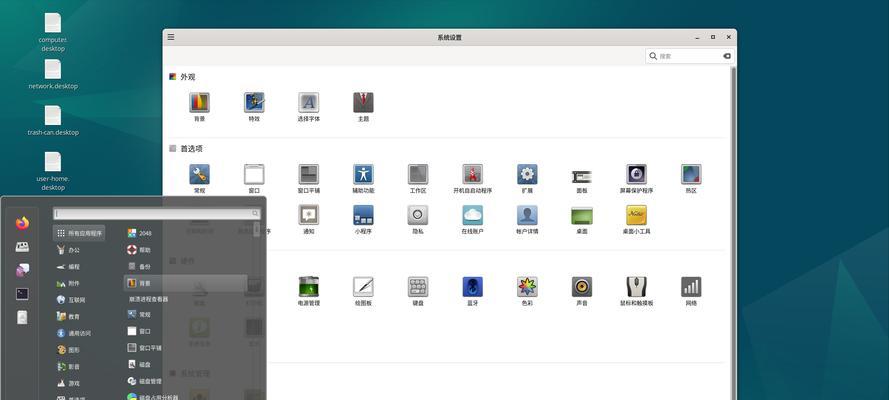The width and height of the screenshot is (889, 400).
Task: Focus the 搜索 field in System Settings
Action: click(x=689, y=56)
